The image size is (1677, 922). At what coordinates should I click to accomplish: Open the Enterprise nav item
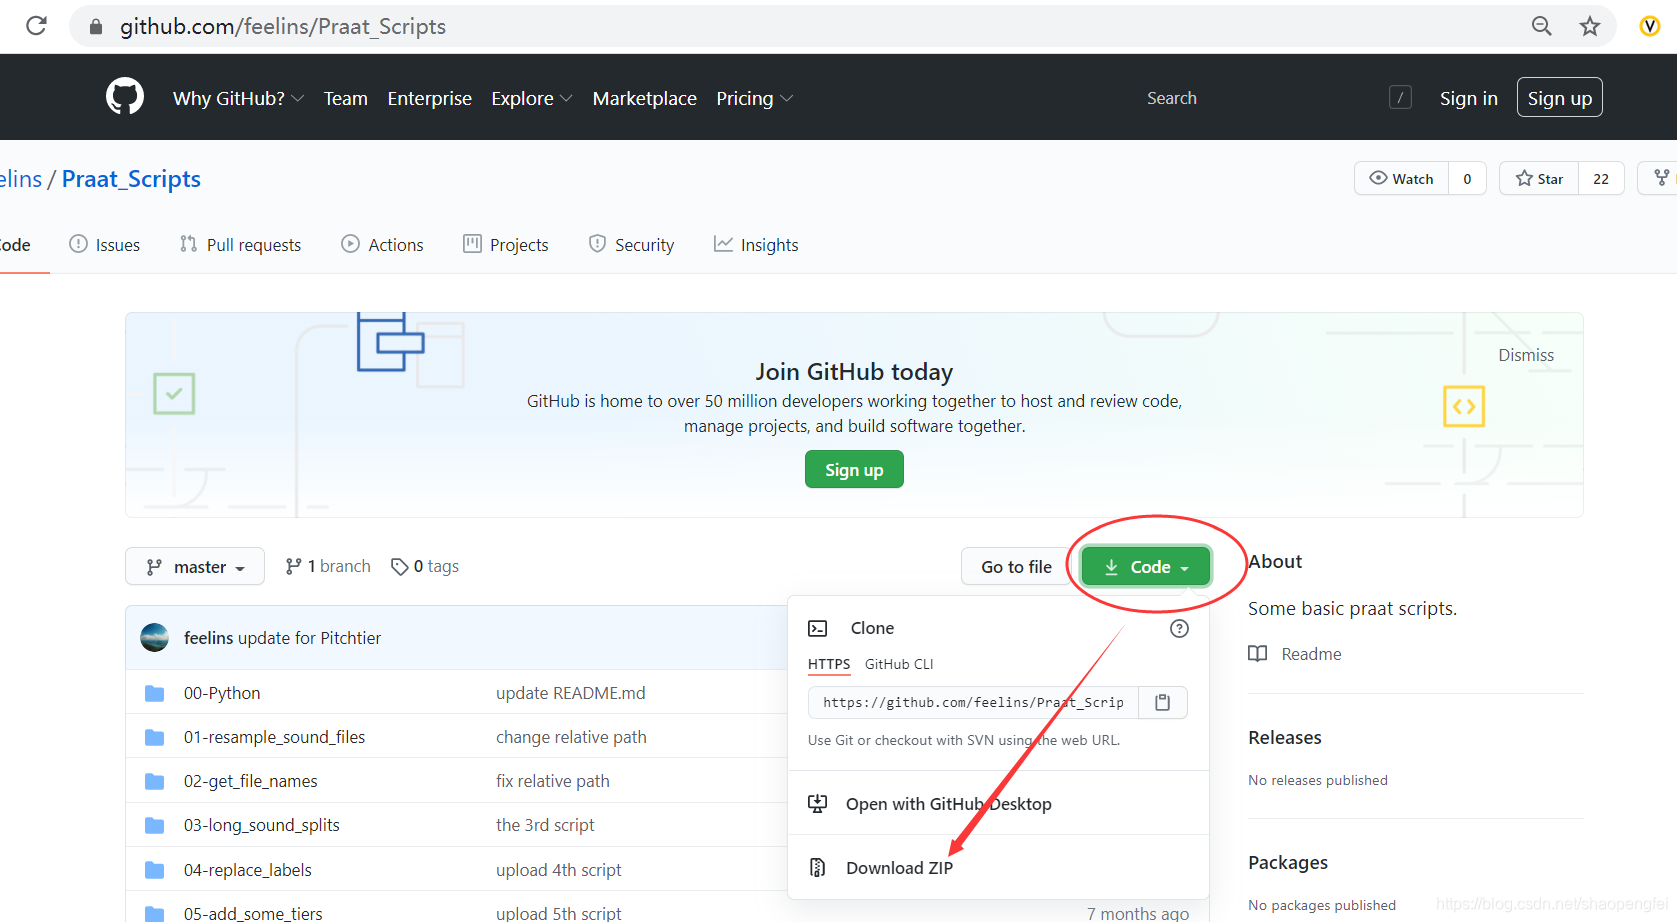430,98
